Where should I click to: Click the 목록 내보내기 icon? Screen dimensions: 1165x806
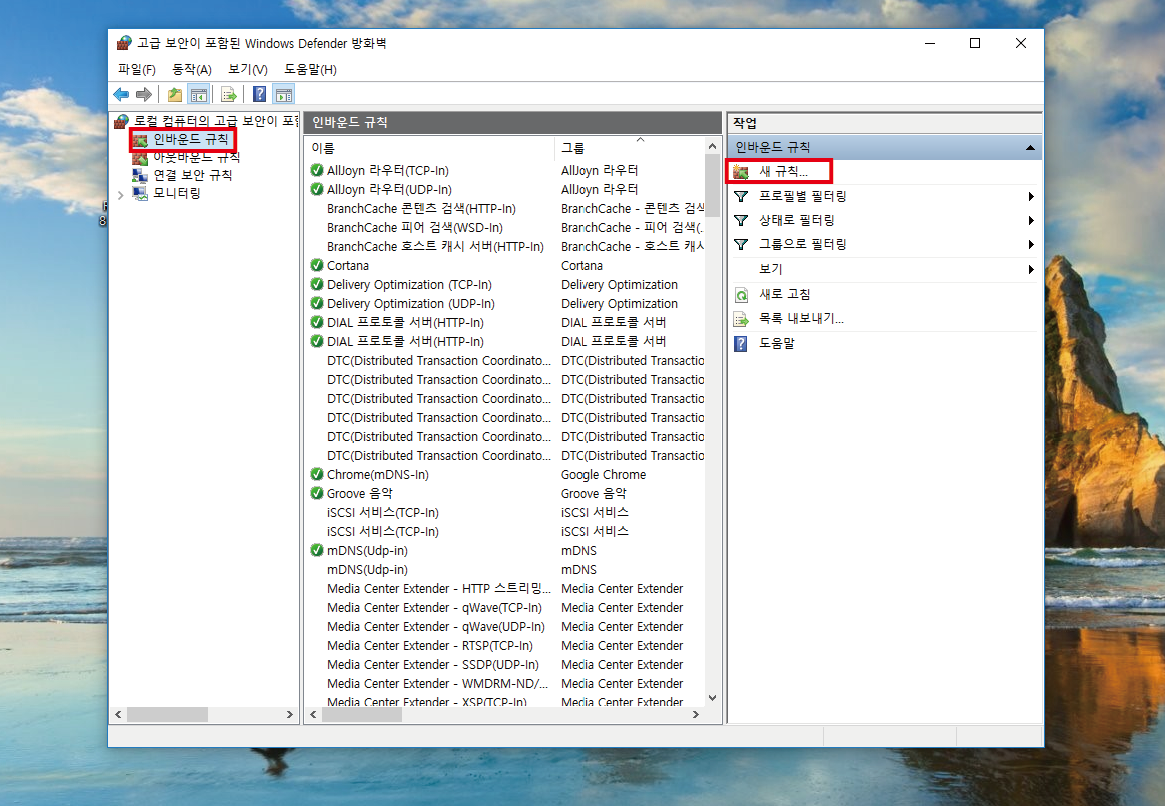point(741,319)
